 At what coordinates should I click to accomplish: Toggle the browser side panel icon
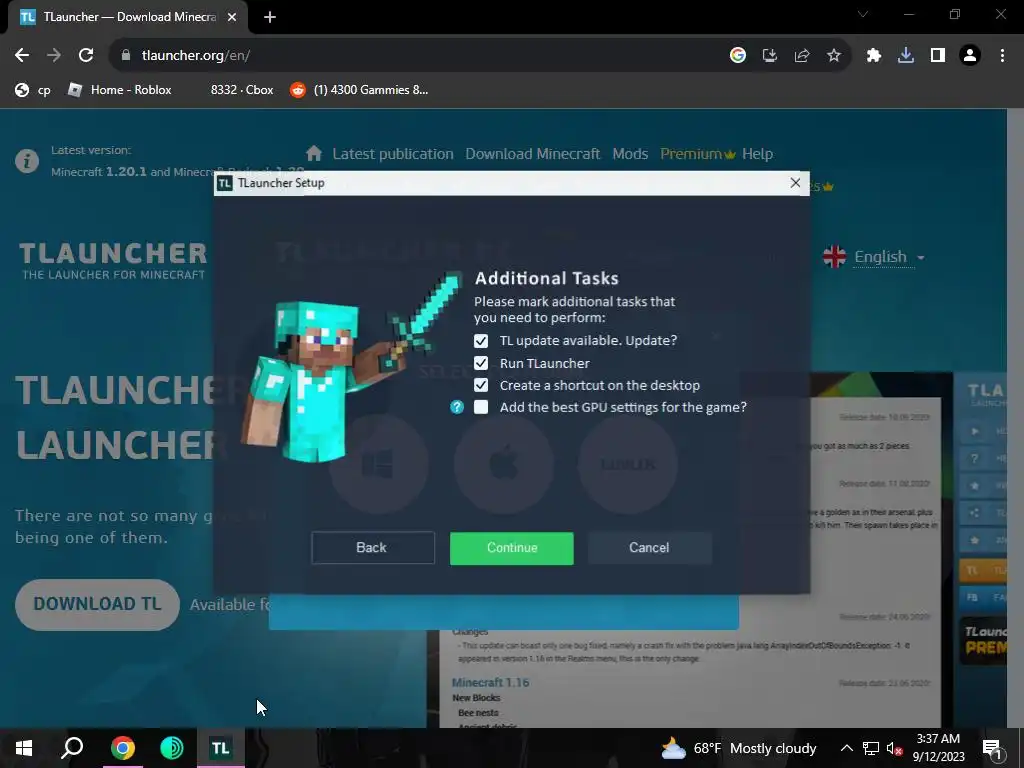point(938,56)
